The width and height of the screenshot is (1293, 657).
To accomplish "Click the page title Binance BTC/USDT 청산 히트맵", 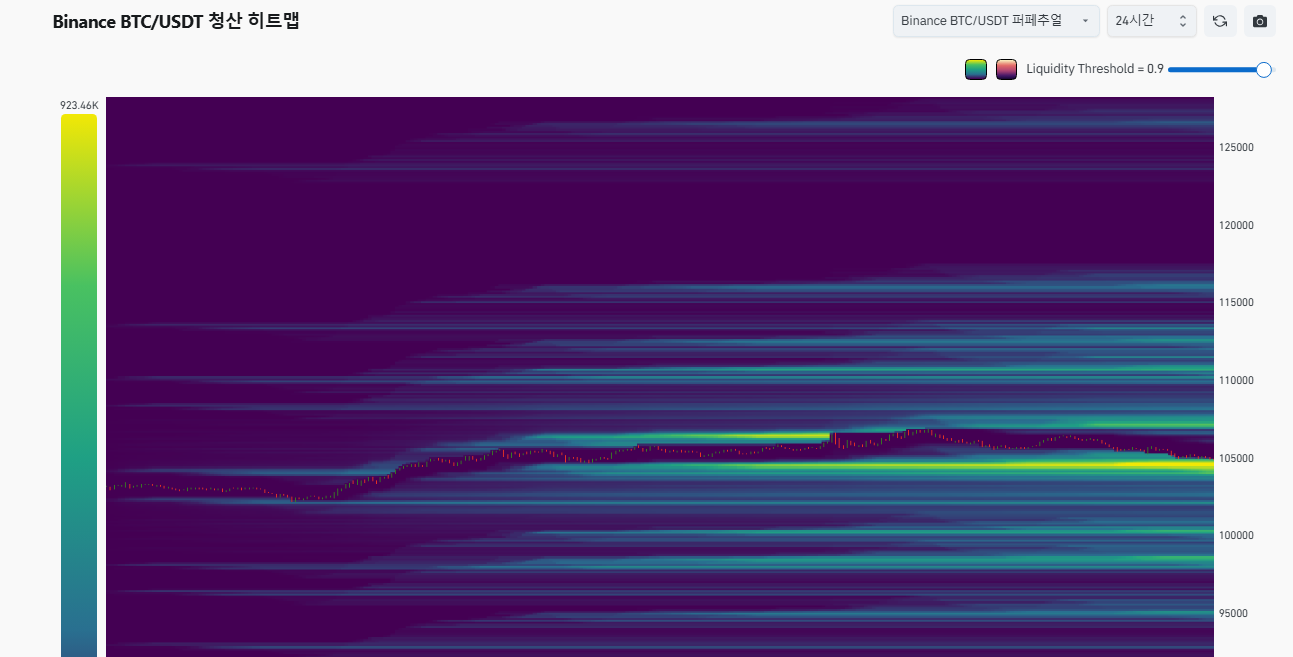I will point(176,21).
